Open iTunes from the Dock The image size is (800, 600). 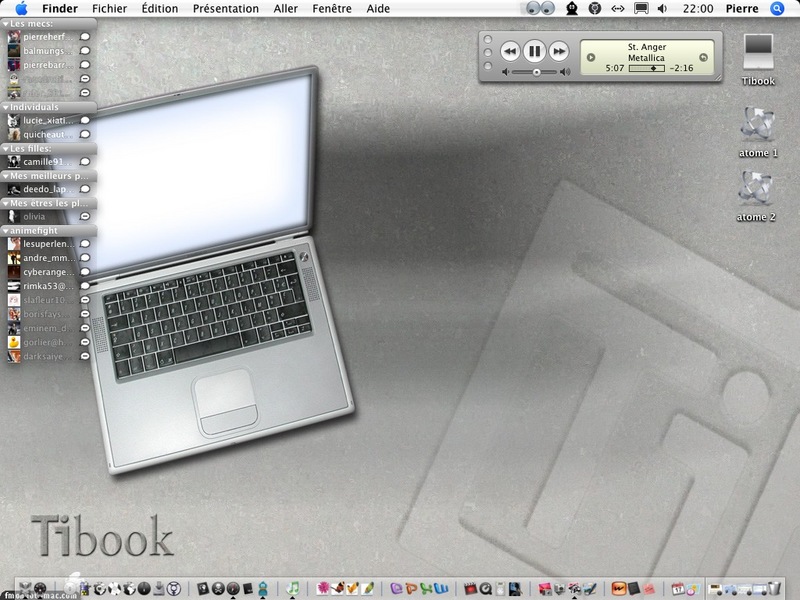click(293, 589)
